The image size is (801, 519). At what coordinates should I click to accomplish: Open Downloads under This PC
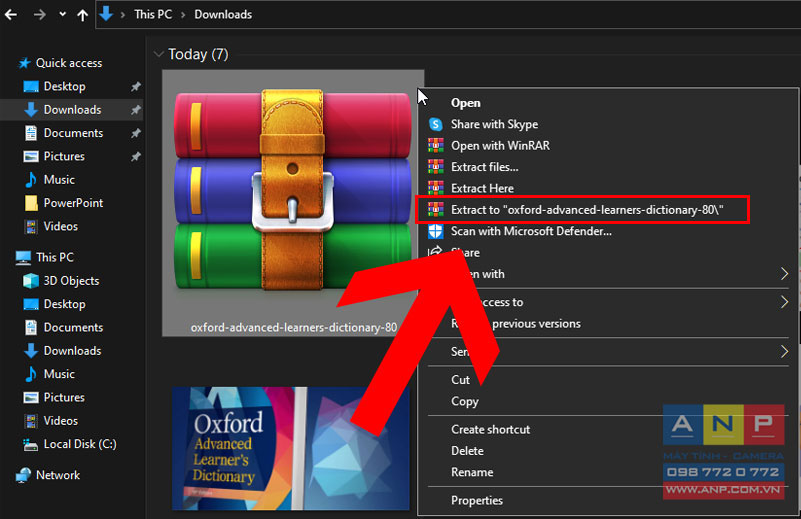[72, 351]
